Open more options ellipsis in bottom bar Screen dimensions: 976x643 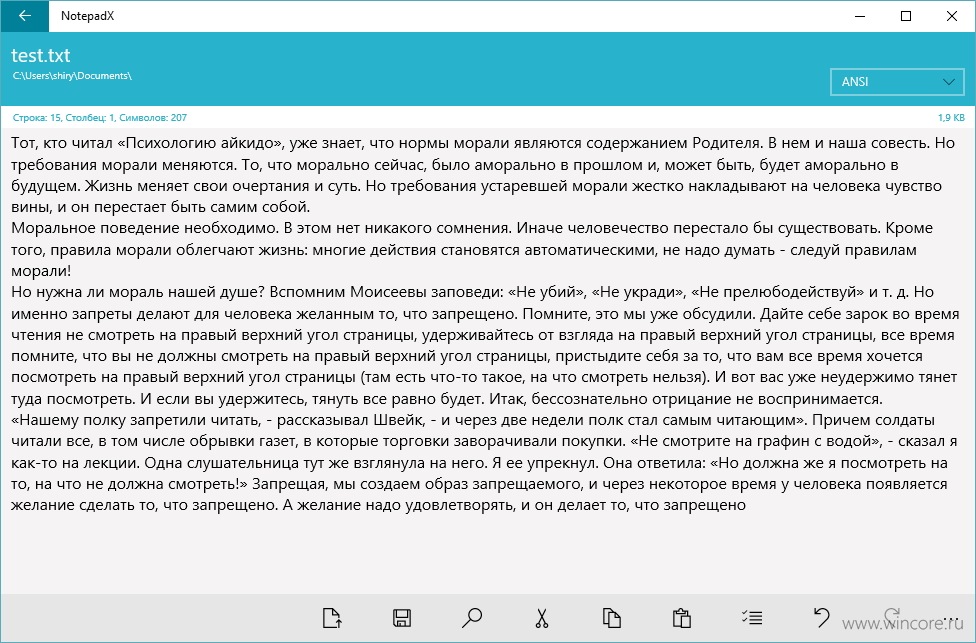click(950, 619)
